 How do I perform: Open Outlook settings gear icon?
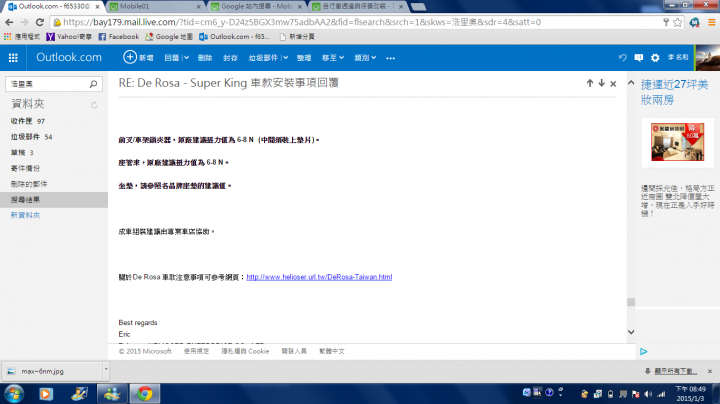coord(655,58)
